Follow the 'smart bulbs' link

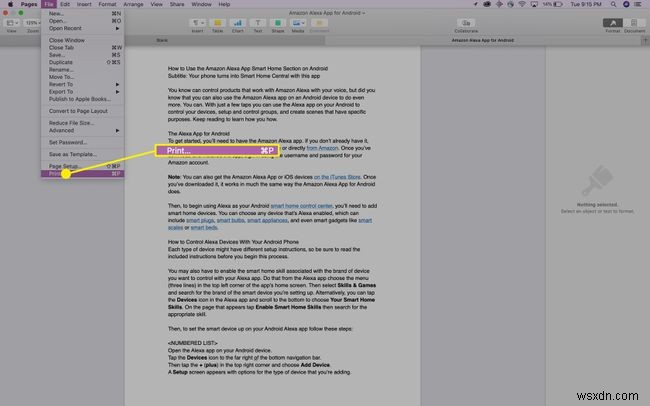(x=230, y=221)
